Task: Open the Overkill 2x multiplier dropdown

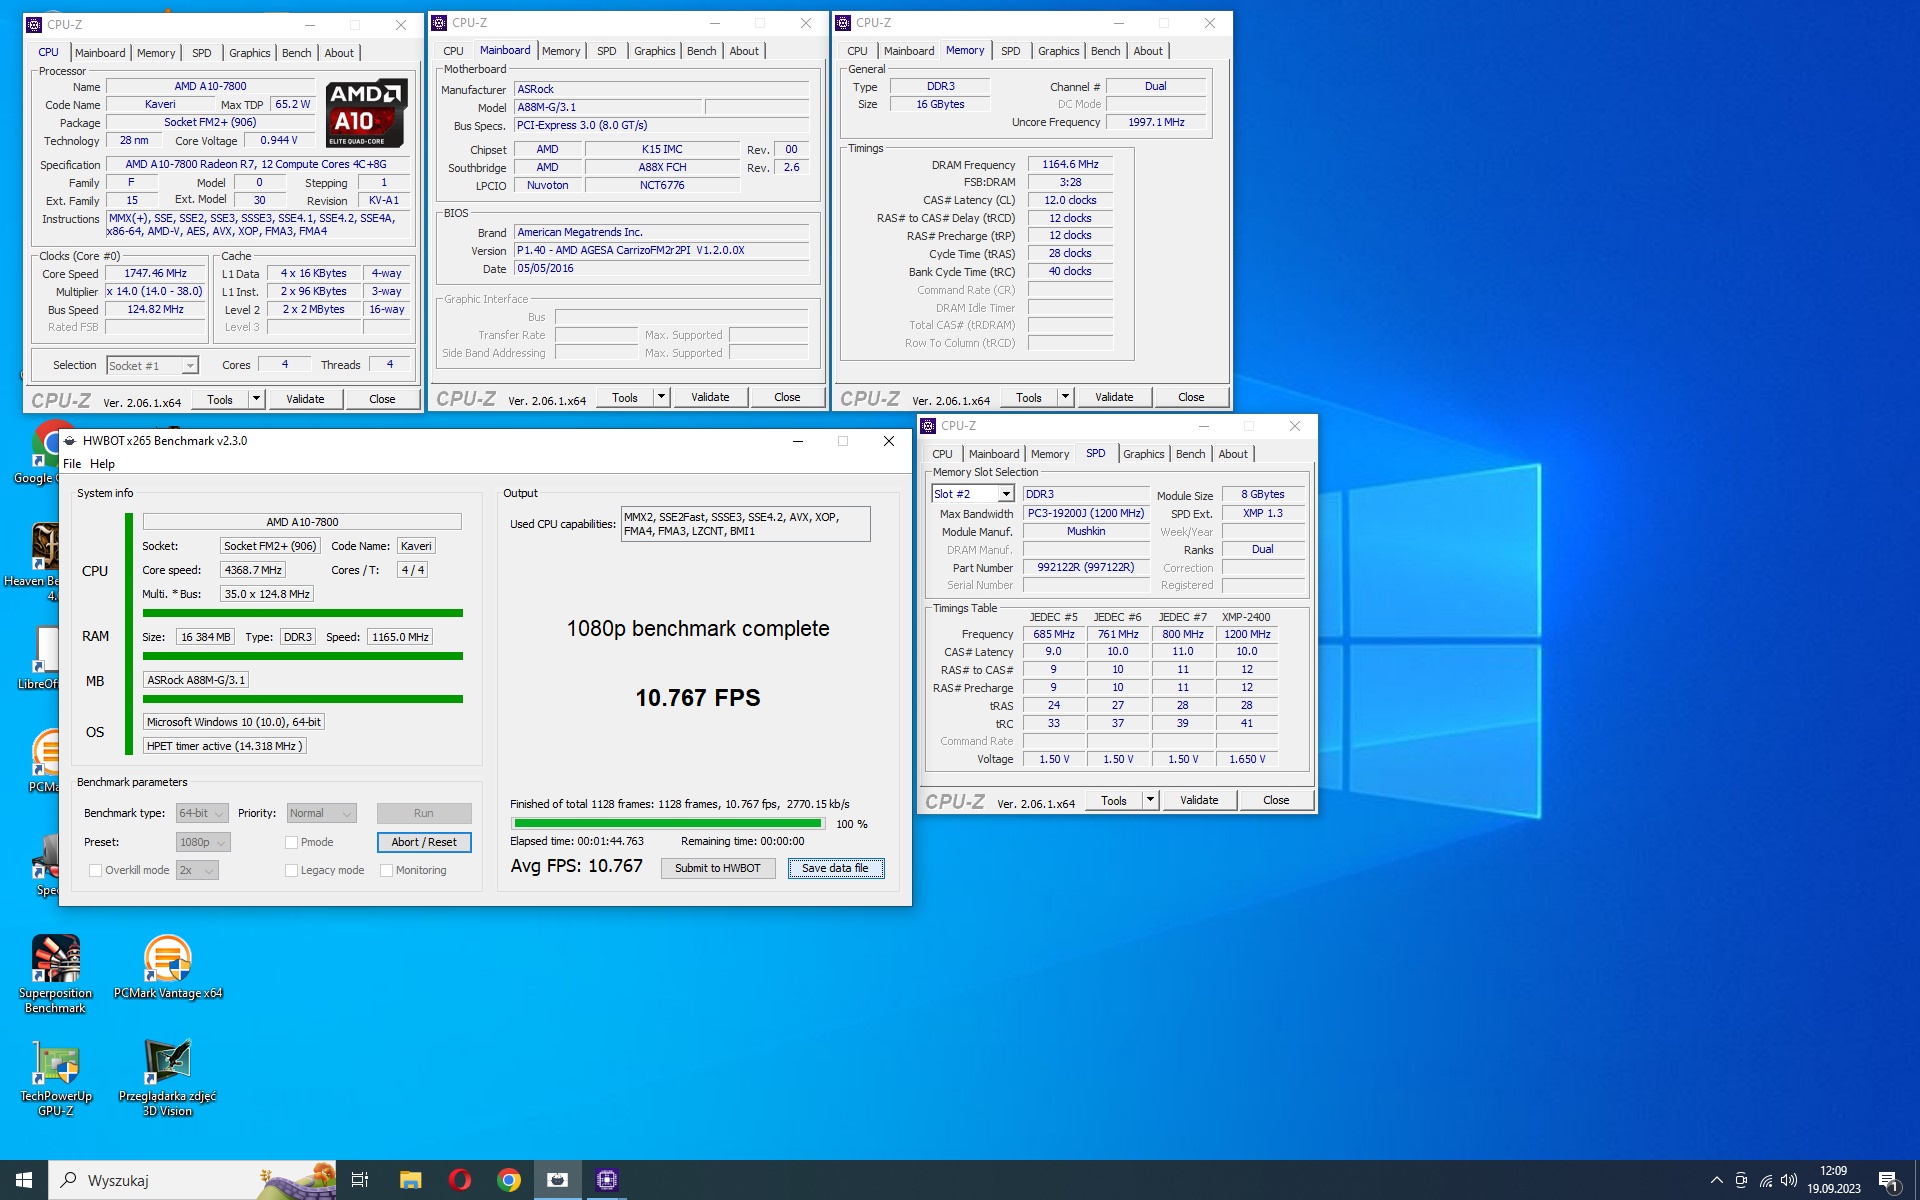Action: click(x=197, y=870)
